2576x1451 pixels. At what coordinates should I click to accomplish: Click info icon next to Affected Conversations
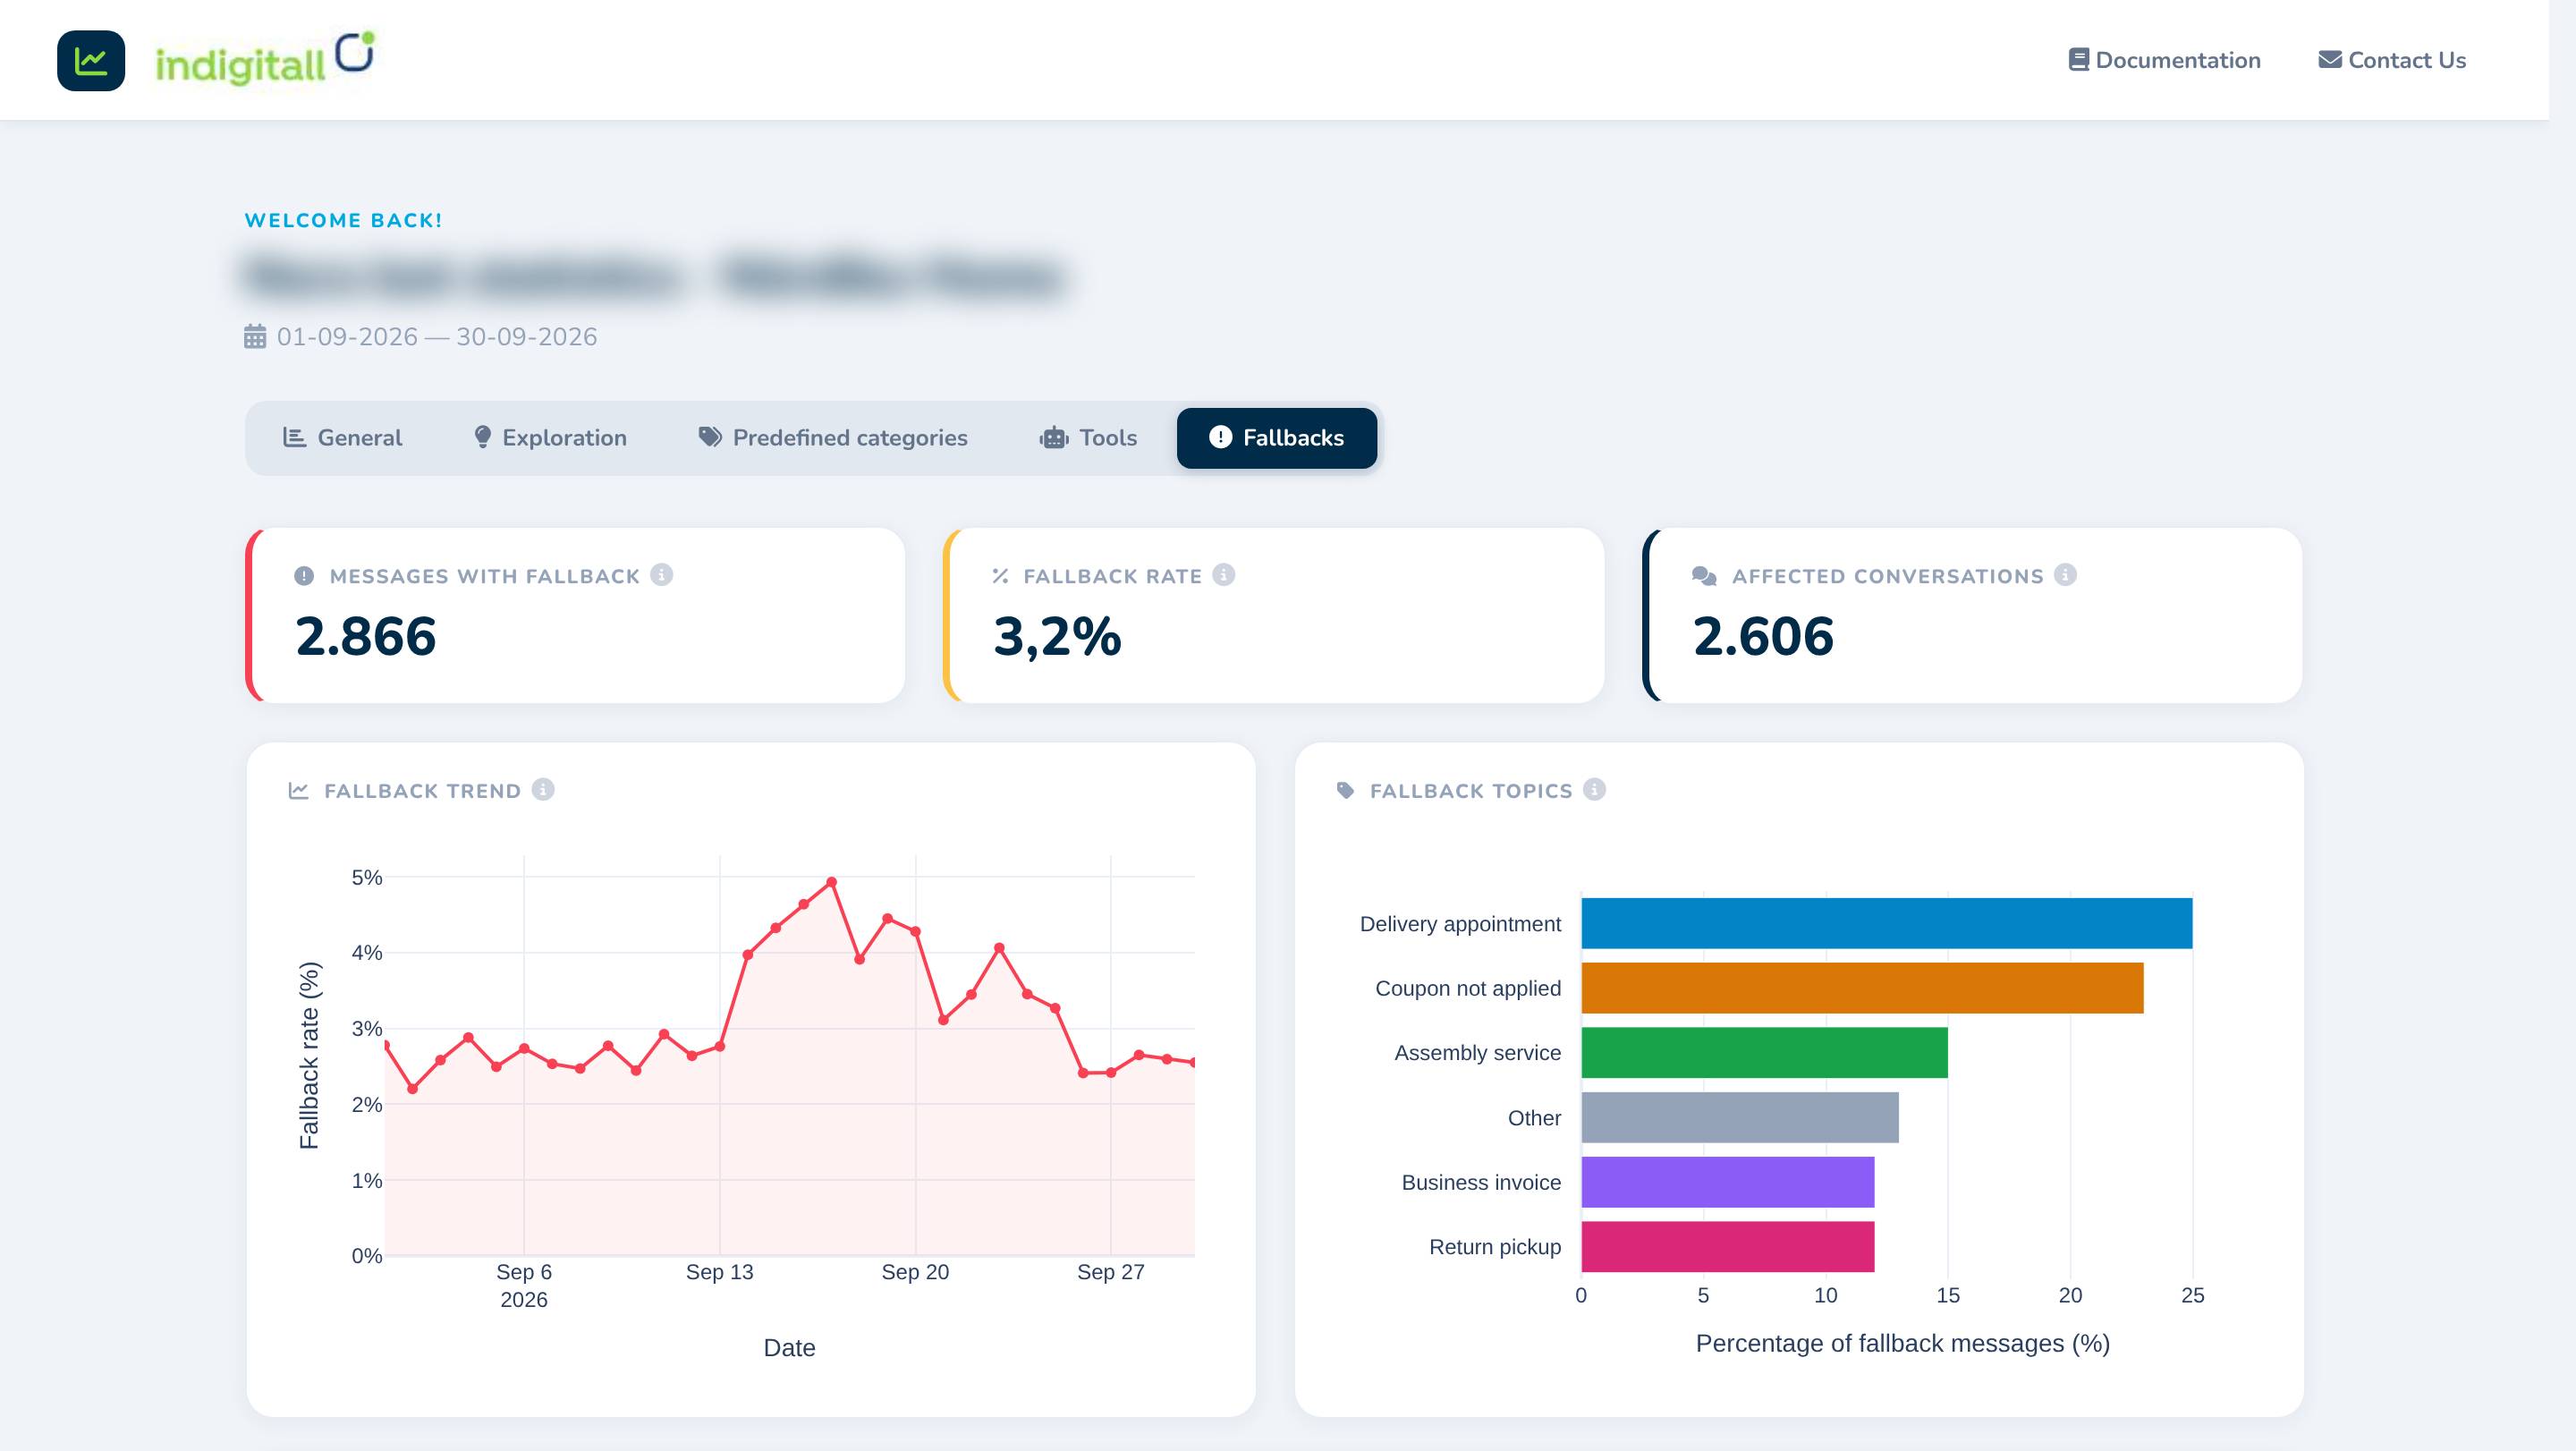[x=2066, y=575]
